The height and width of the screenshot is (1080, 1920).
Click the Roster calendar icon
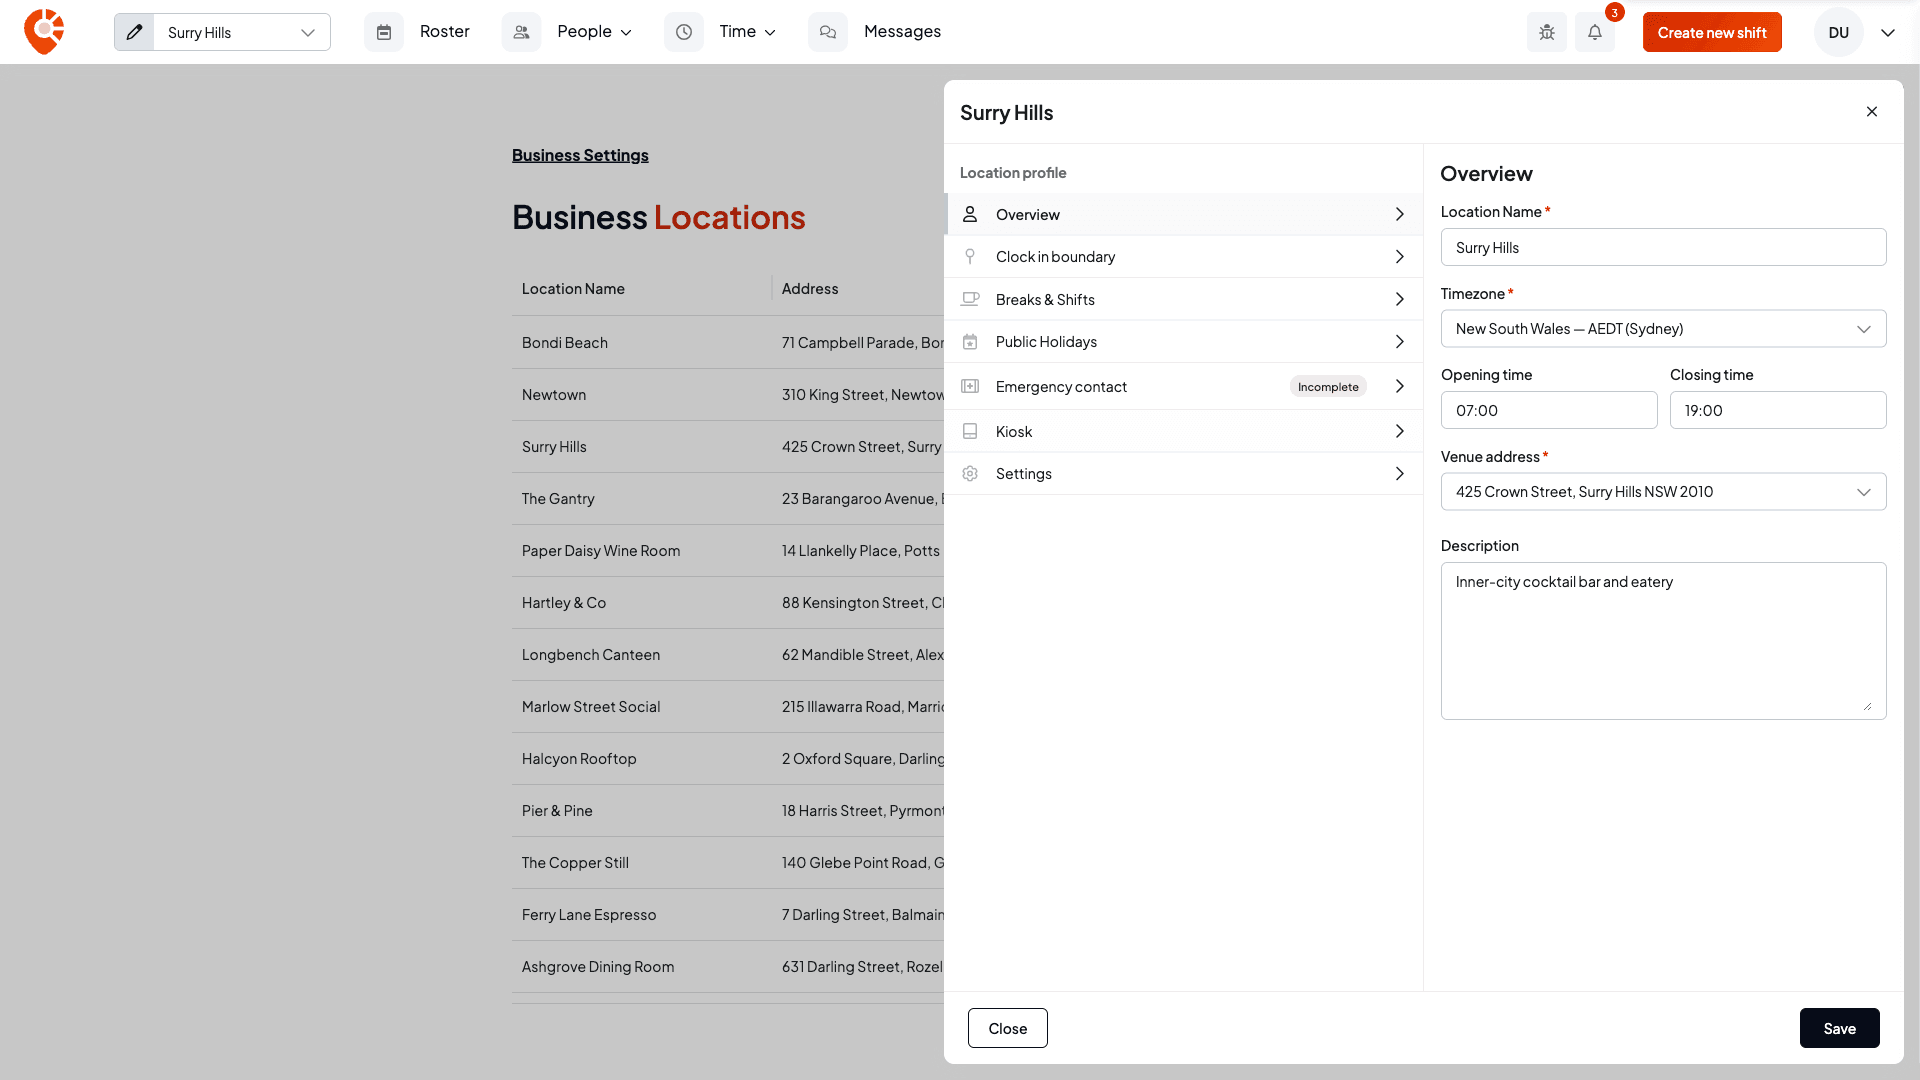(x=384, y=32)
